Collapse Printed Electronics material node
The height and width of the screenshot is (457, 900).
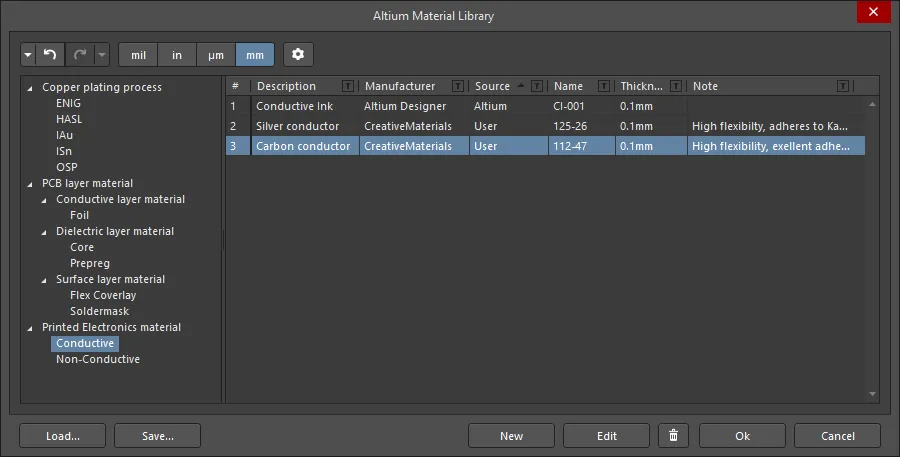[x=30, y=328]
